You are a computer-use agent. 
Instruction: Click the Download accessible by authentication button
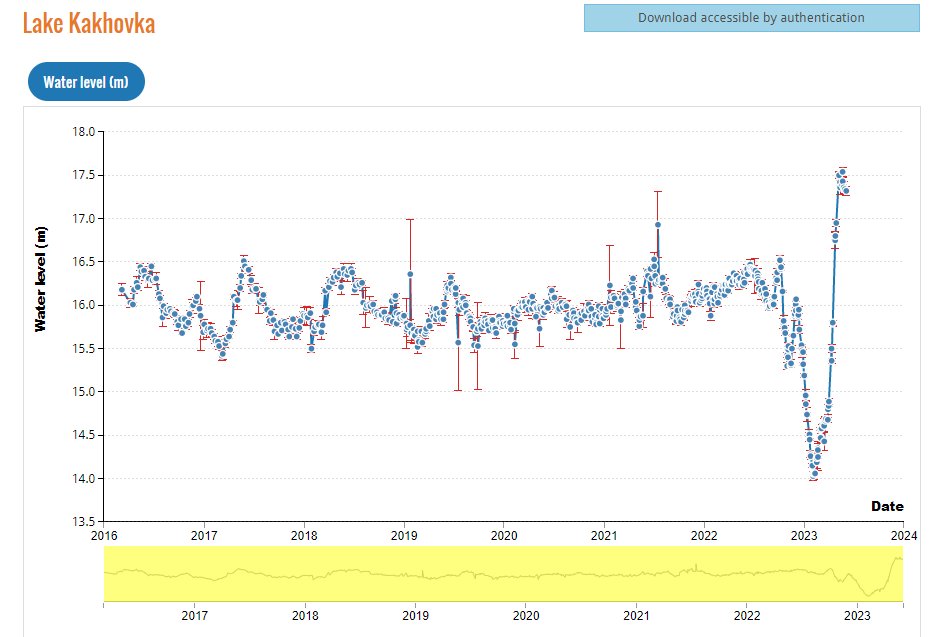751,17
